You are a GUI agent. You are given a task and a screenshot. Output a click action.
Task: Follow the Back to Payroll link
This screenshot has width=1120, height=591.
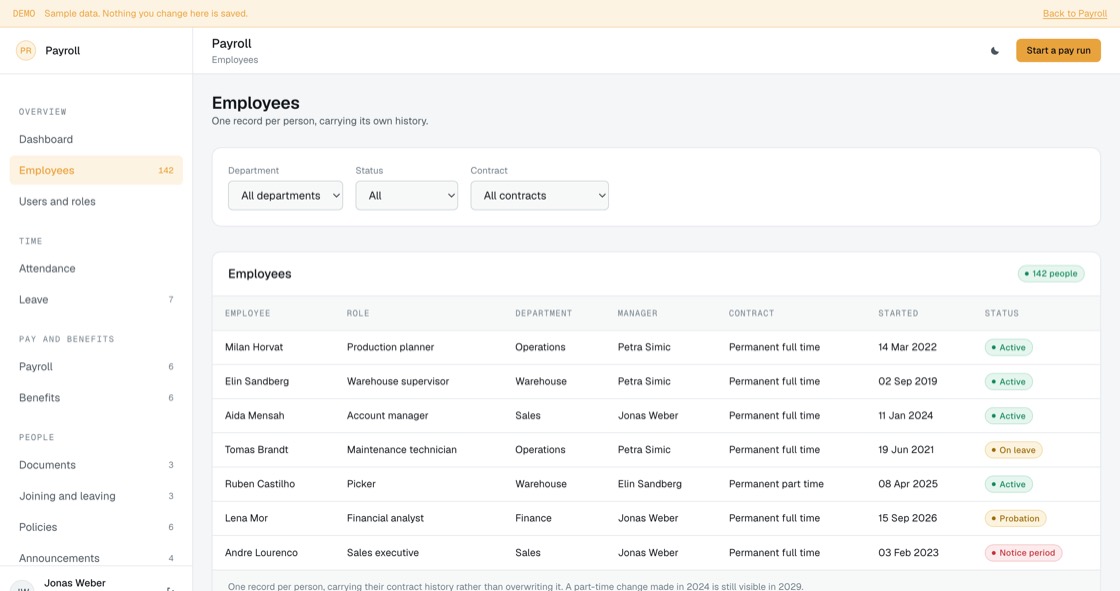1074,14
